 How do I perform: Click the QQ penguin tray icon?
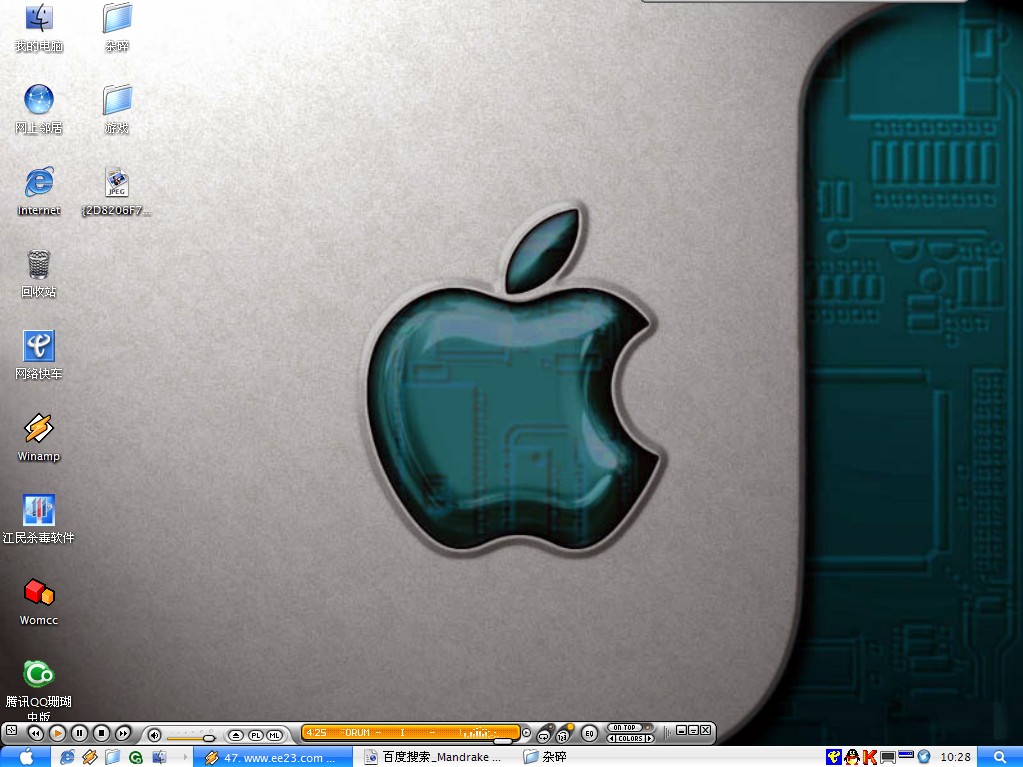[852, 757]
